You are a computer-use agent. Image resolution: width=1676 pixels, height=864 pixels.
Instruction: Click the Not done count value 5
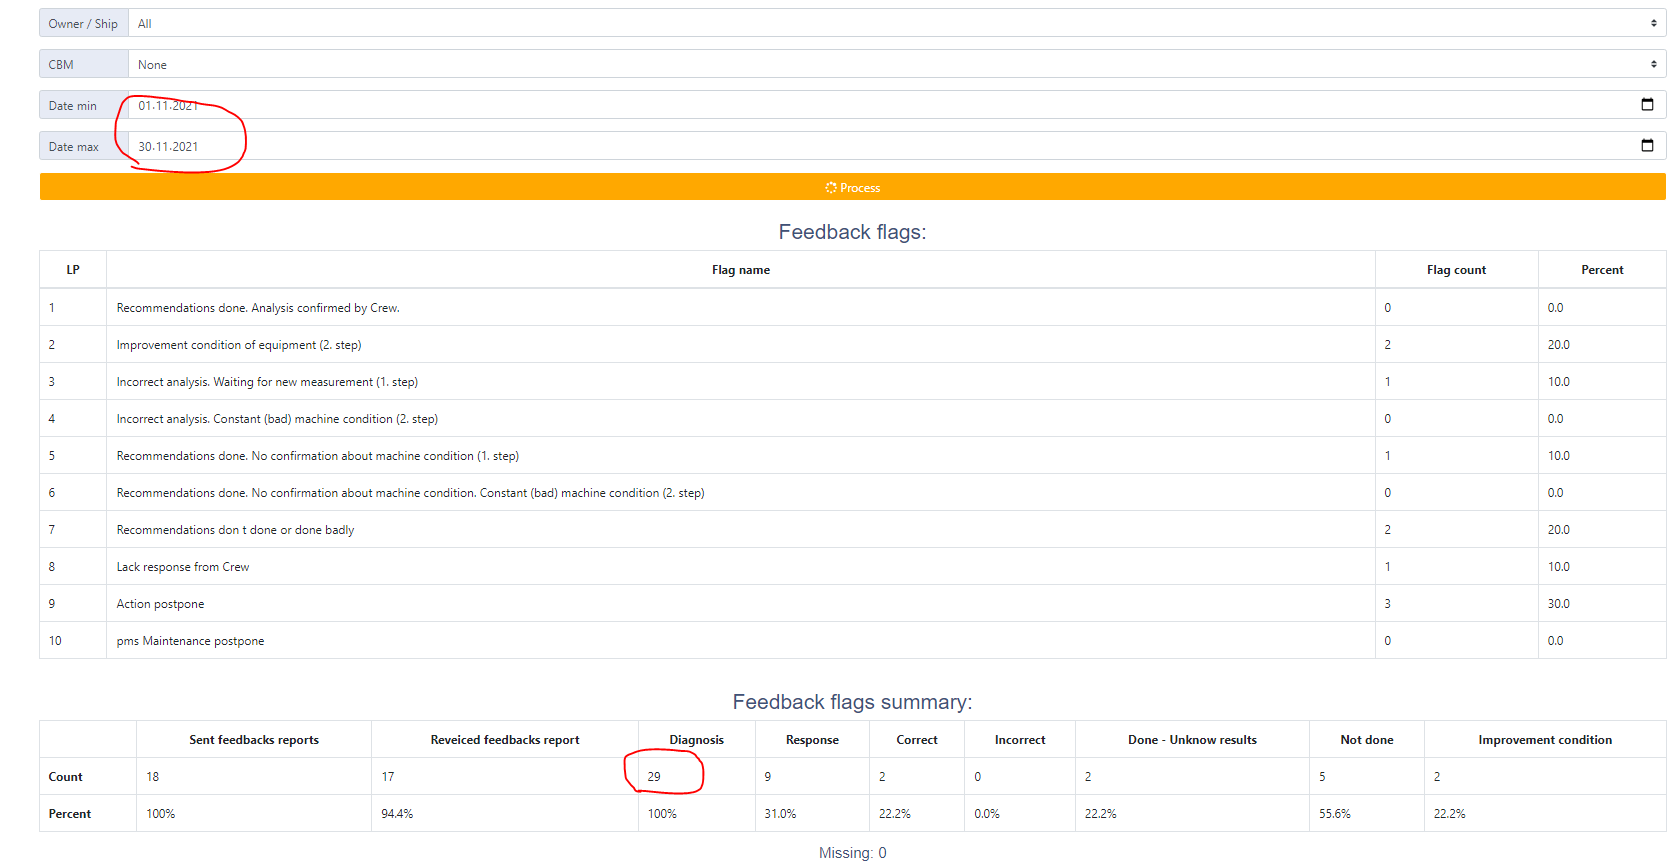pyautogui.click(x=1322, y=777)
